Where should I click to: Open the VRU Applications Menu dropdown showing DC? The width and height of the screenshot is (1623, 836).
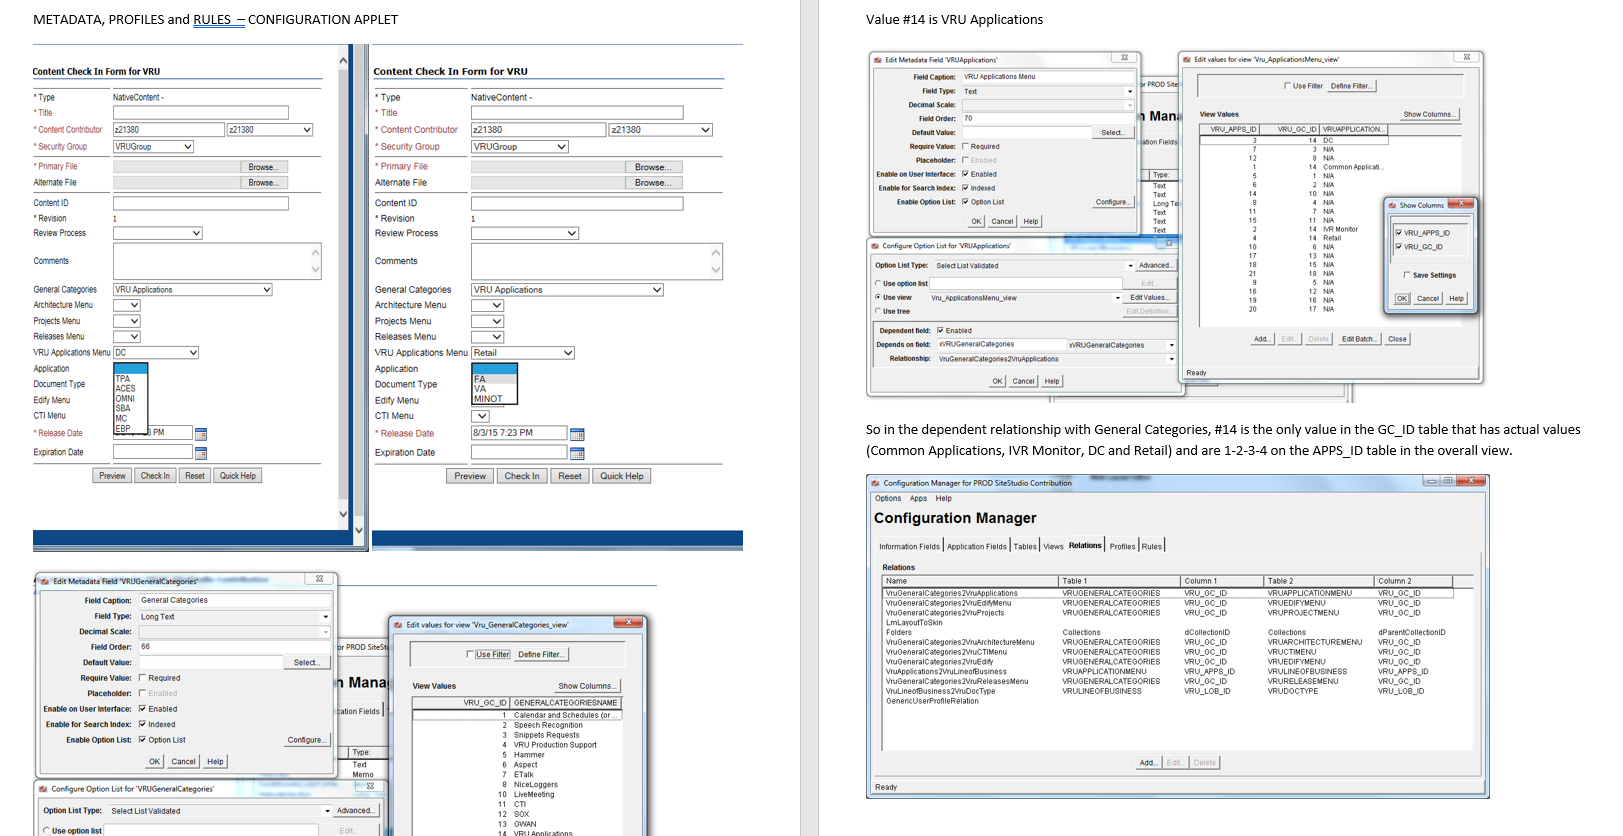coord(193,353)
